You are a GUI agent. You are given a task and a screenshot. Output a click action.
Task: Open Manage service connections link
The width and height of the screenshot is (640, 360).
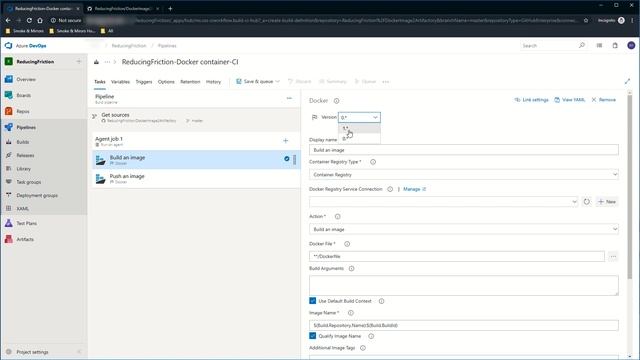[x=414, y=189]
